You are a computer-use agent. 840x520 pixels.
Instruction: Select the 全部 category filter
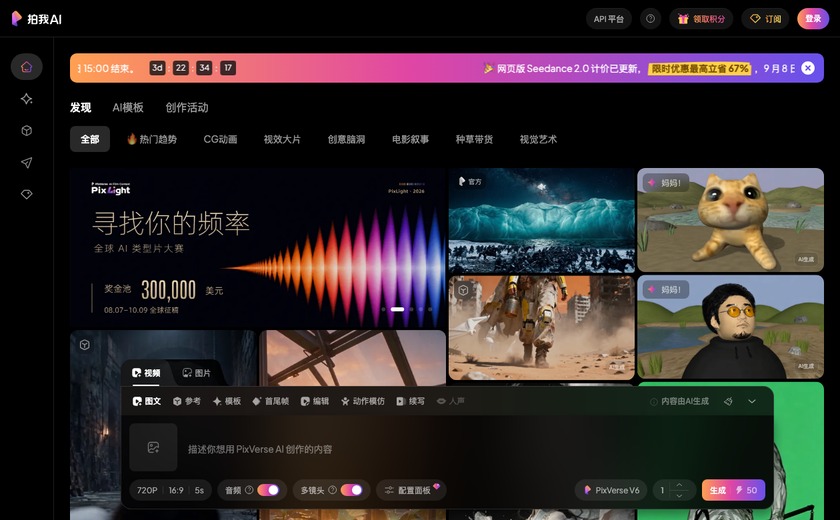point(90,139)
